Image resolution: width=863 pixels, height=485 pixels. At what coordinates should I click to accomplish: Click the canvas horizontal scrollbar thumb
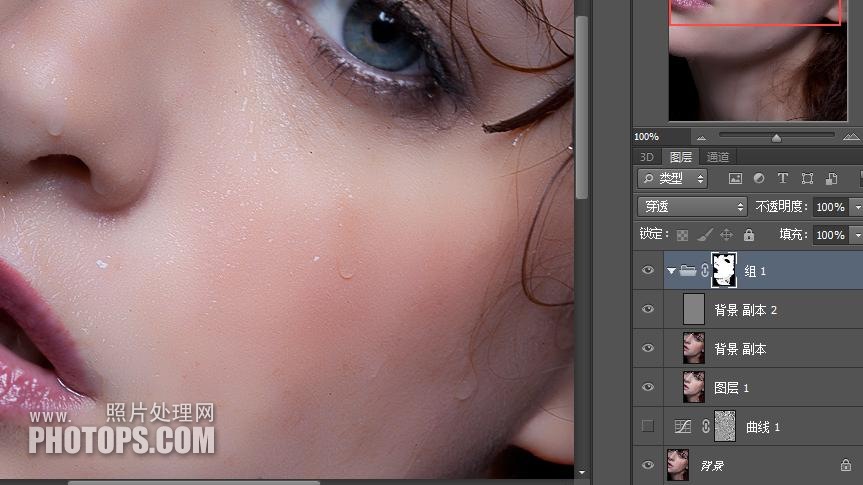(x=194, y=483)
